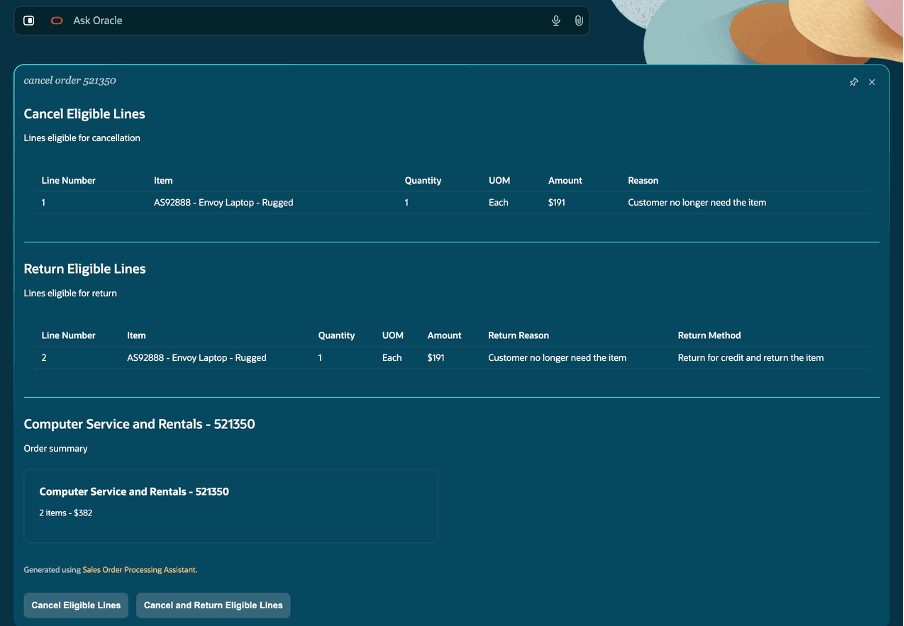
Task: Click the $191 amount in return table
Action: click(436, 357)
